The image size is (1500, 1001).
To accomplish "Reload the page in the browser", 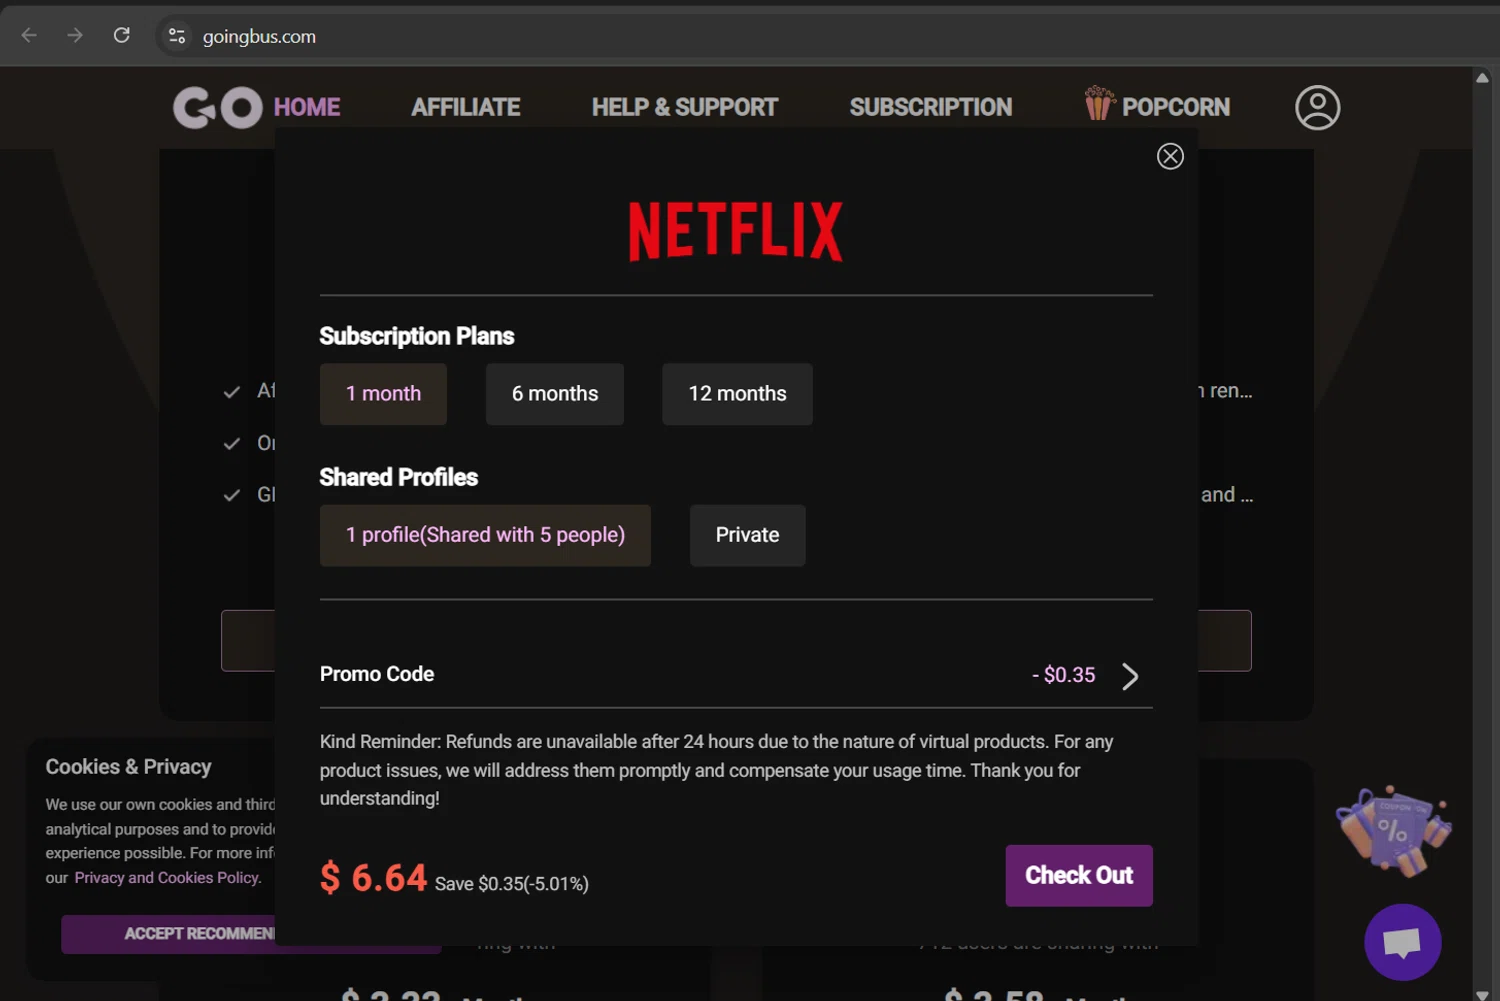I will 122,35.
